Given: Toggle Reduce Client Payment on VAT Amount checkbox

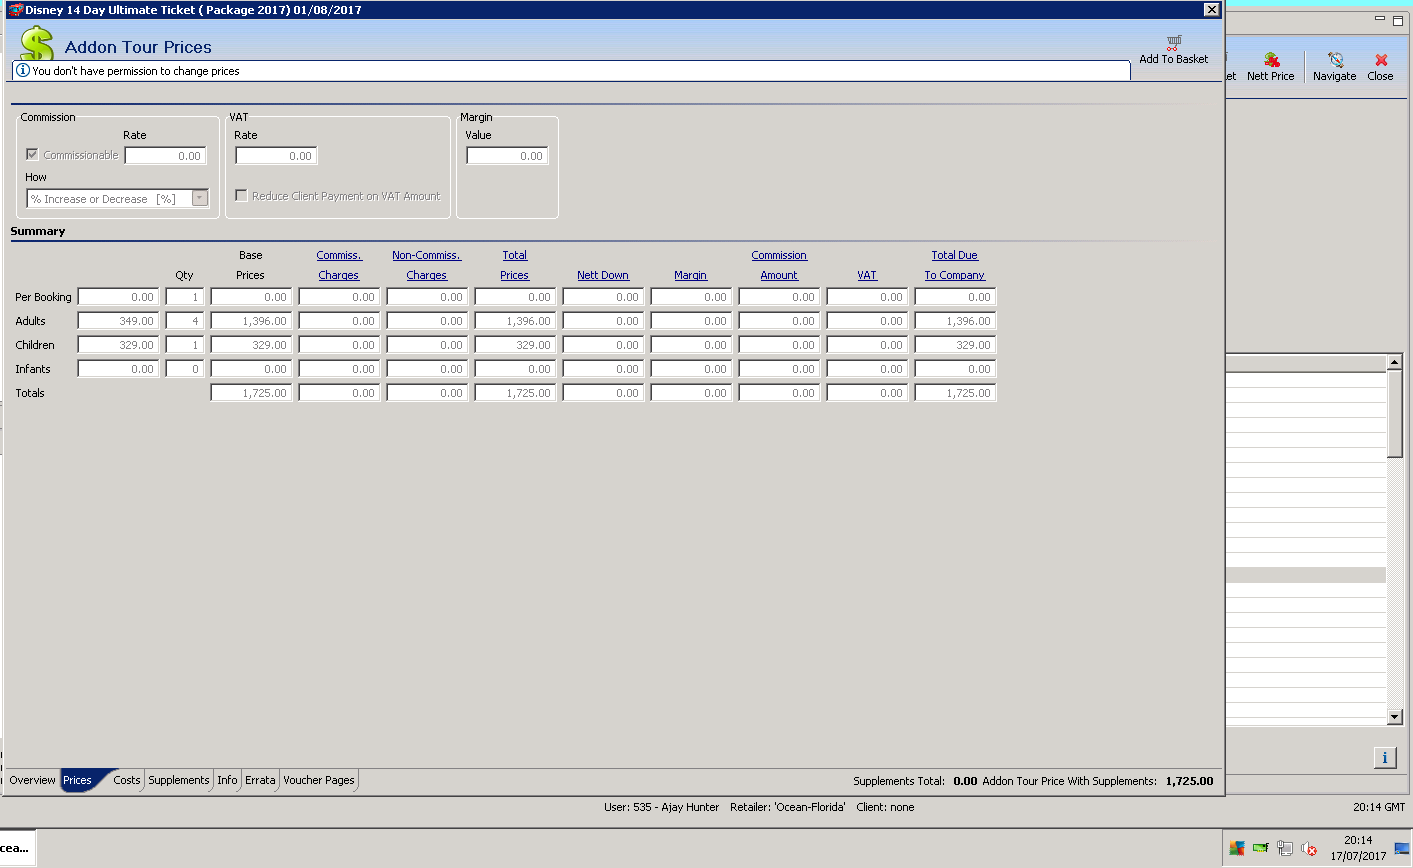Looking at the screenshot, I should point(241,196).
